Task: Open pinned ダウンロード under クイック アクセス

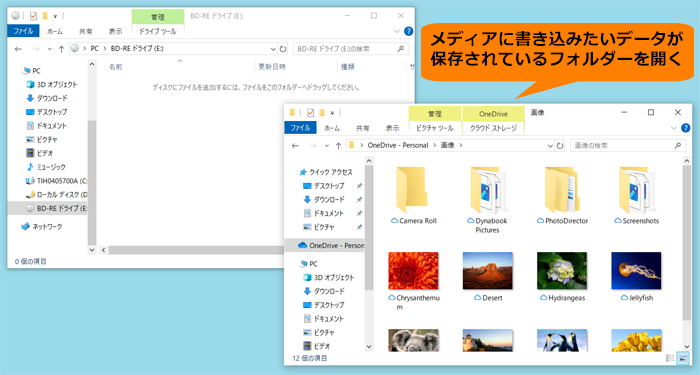Action: (324, 200)
